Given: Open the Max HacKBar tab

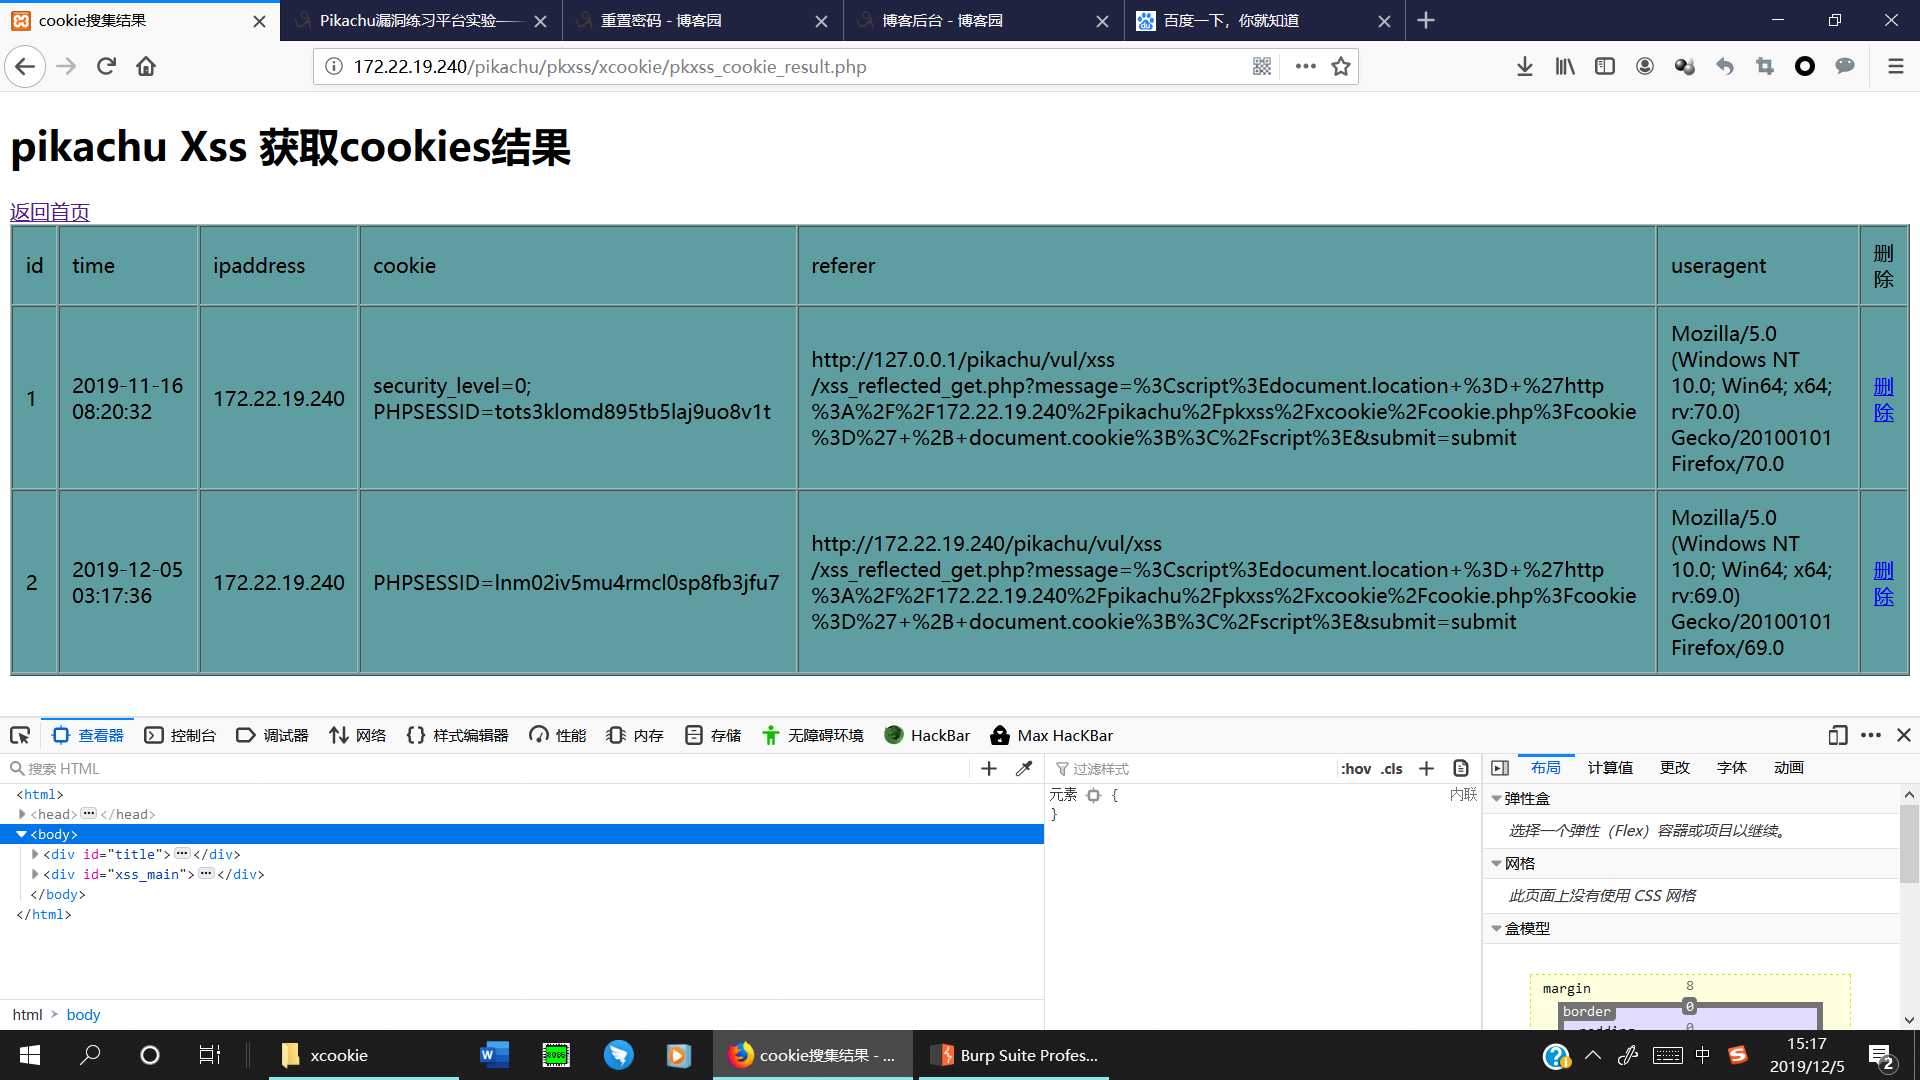Looking at the screenshot, I should tap(1051, 736).
